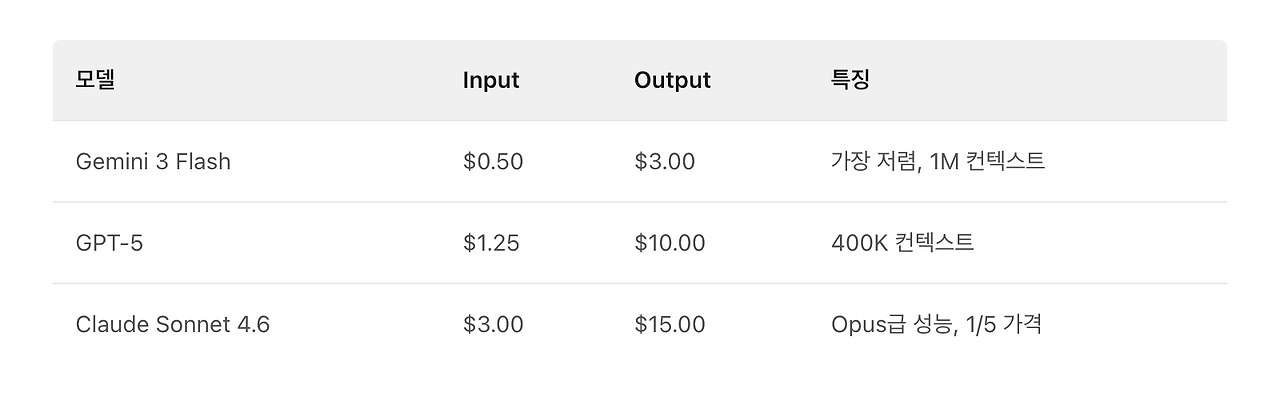The height and width of the screenshot is (404, 1280).
Task: Select the Gemini 3 Flash cell
Action: coord(153,161)
